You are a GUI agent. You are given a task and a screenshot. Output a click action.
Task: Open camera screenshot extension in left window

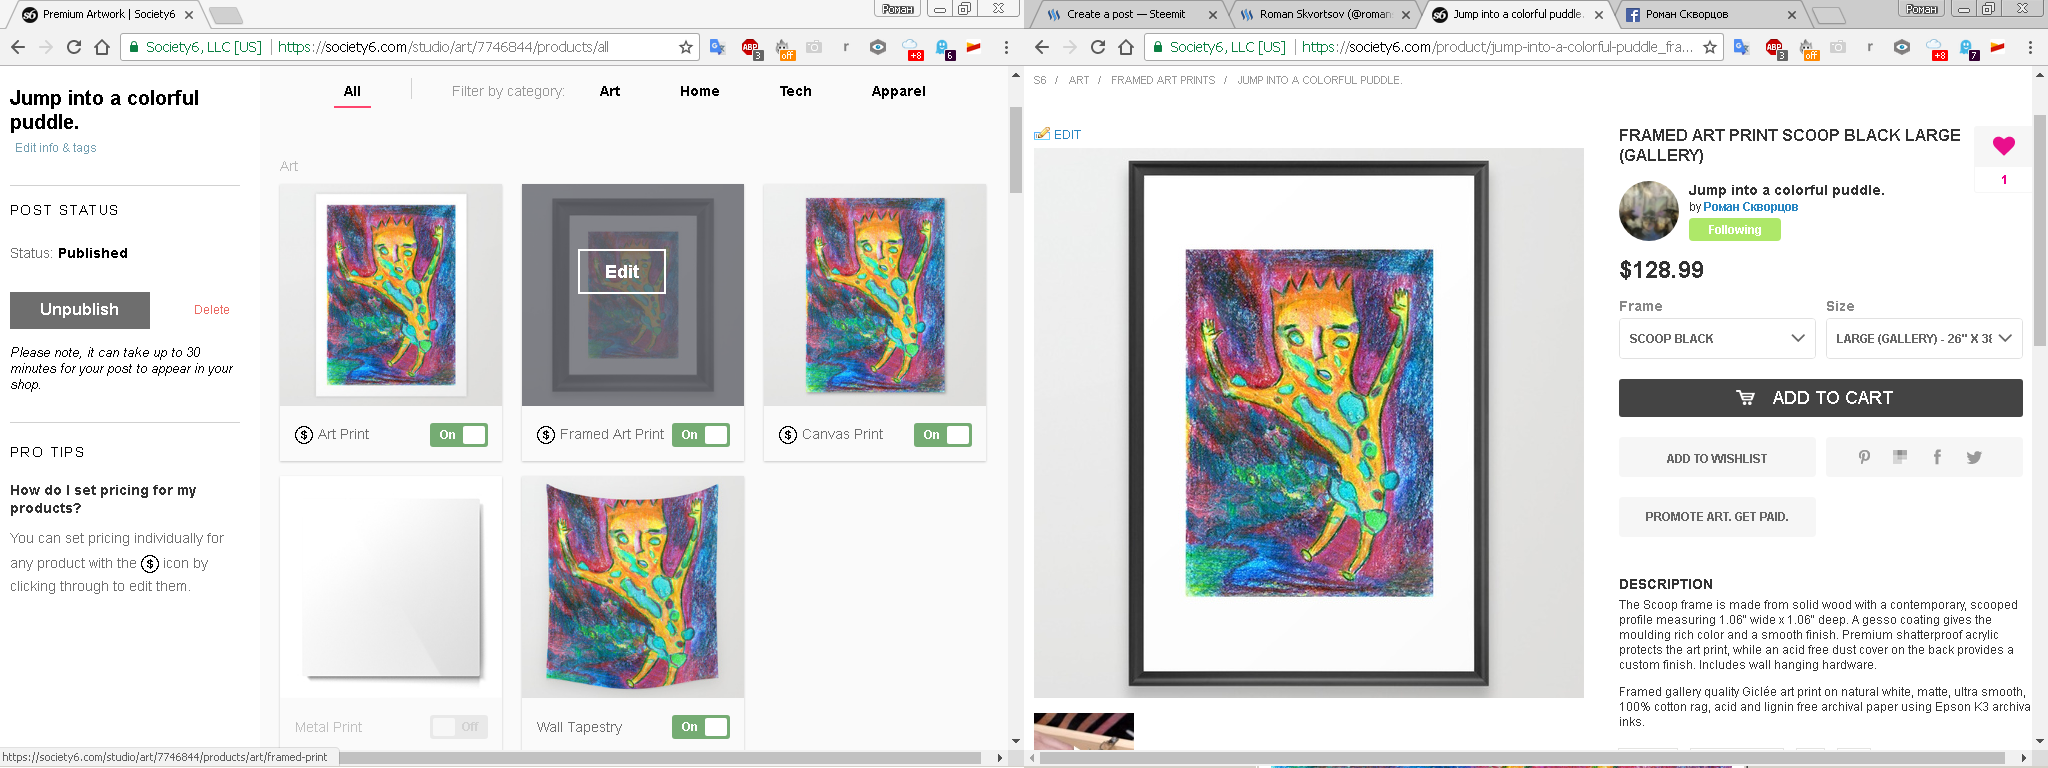click(814, 47)
